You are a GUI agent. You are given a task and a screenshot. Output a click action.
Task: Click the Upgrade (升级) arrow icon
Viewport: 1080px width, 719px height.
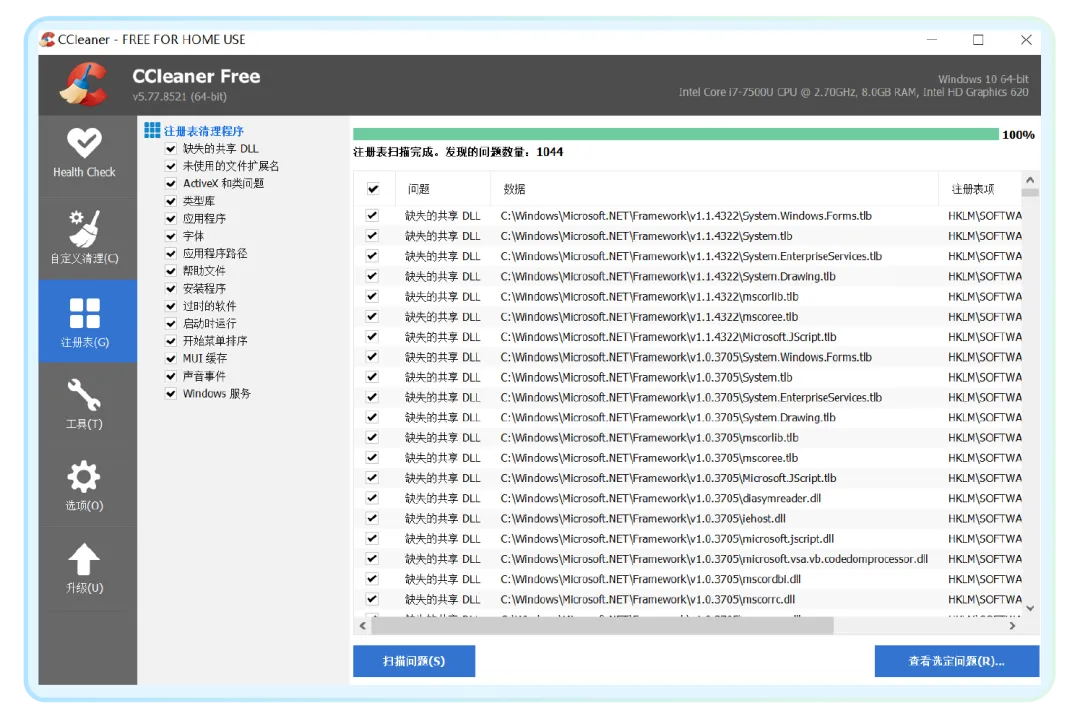(x=84, y=559)
